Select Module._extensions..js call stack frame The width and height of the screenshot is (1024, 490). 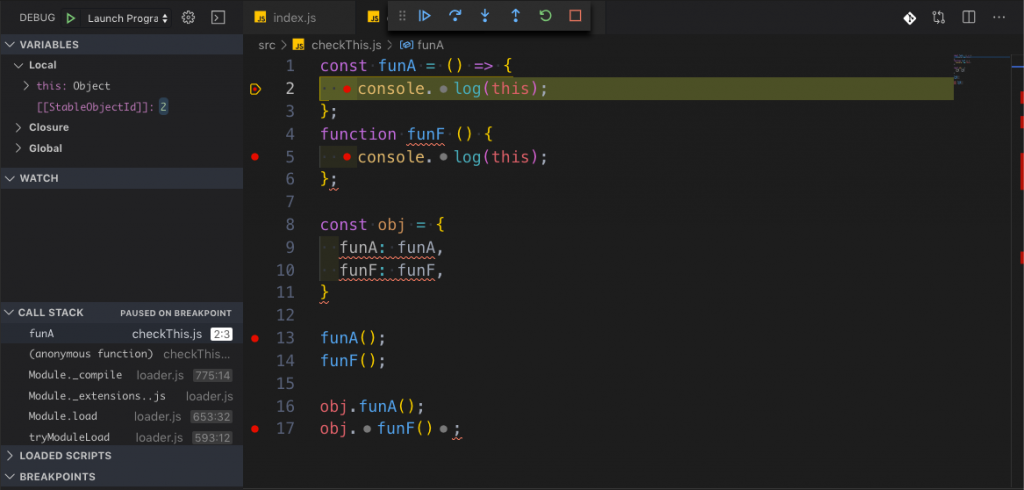click(x=121, y=396)
